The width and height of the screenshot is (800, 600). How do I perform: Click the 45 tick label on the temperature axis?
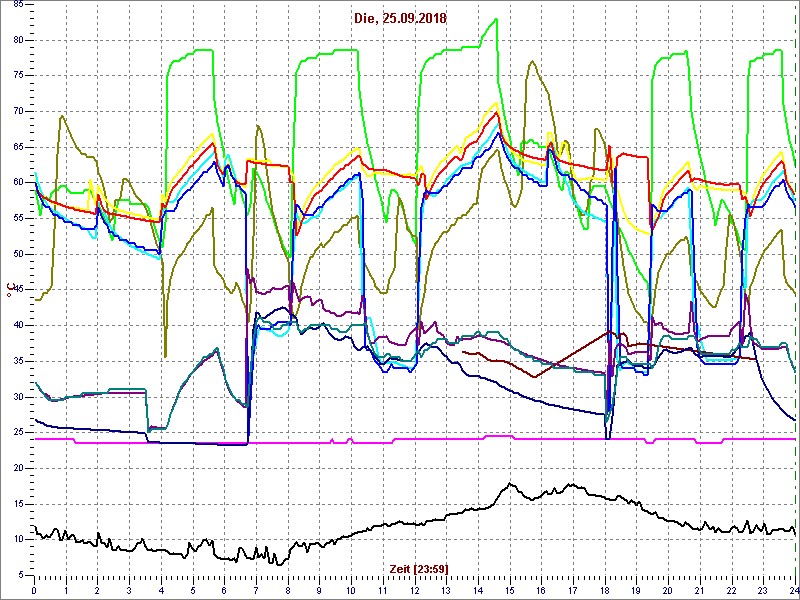coord(18,290)
